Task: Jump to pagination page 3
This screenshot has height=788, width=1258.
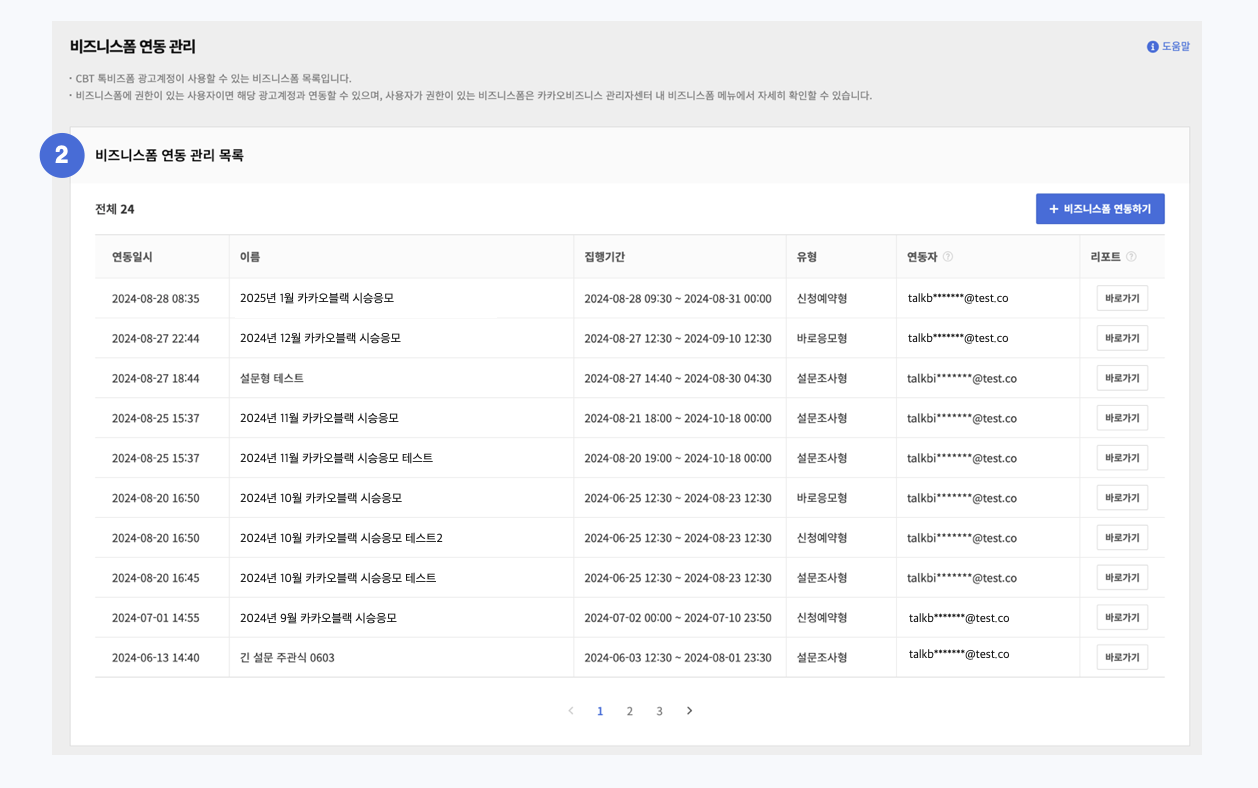Action: [659, 711]
